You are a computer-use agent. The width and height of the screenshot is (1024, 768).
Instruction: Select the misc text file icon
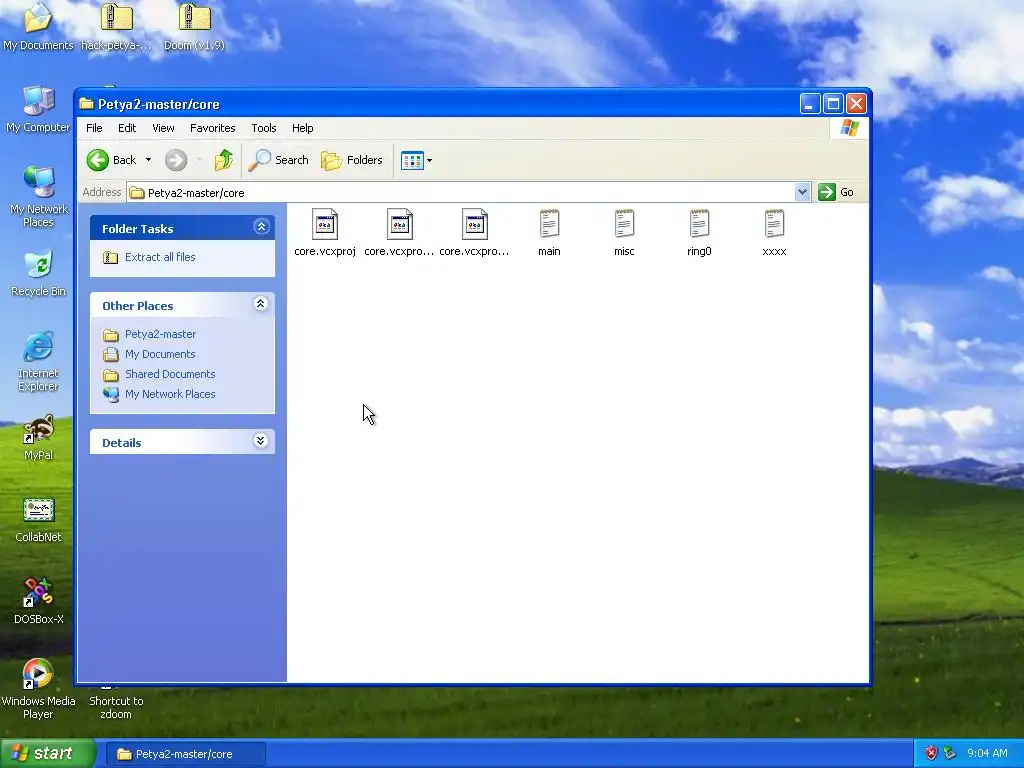(x=624, y=224)
